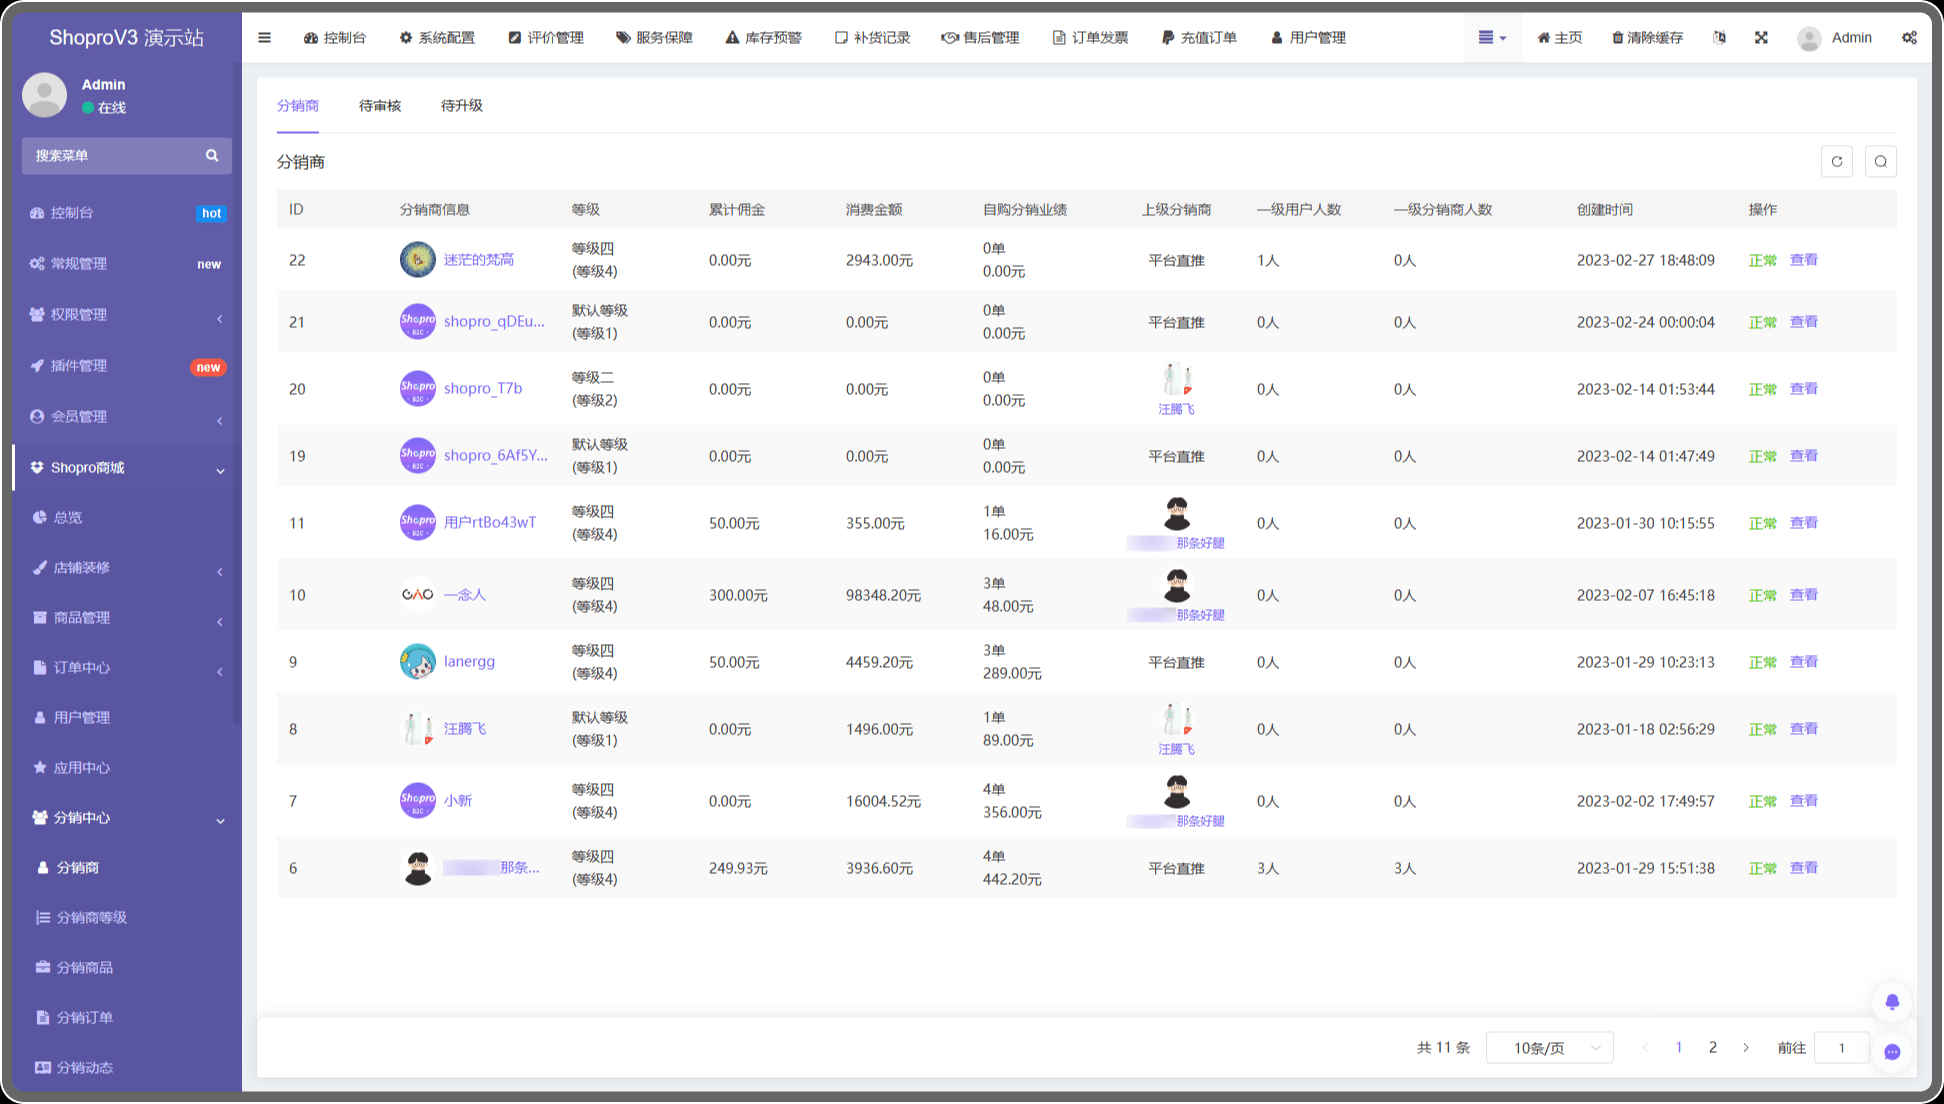The image size is (1944, 1104).
Task: Click 查看 link for distributor ID 22
Action: pos(1804,260)
